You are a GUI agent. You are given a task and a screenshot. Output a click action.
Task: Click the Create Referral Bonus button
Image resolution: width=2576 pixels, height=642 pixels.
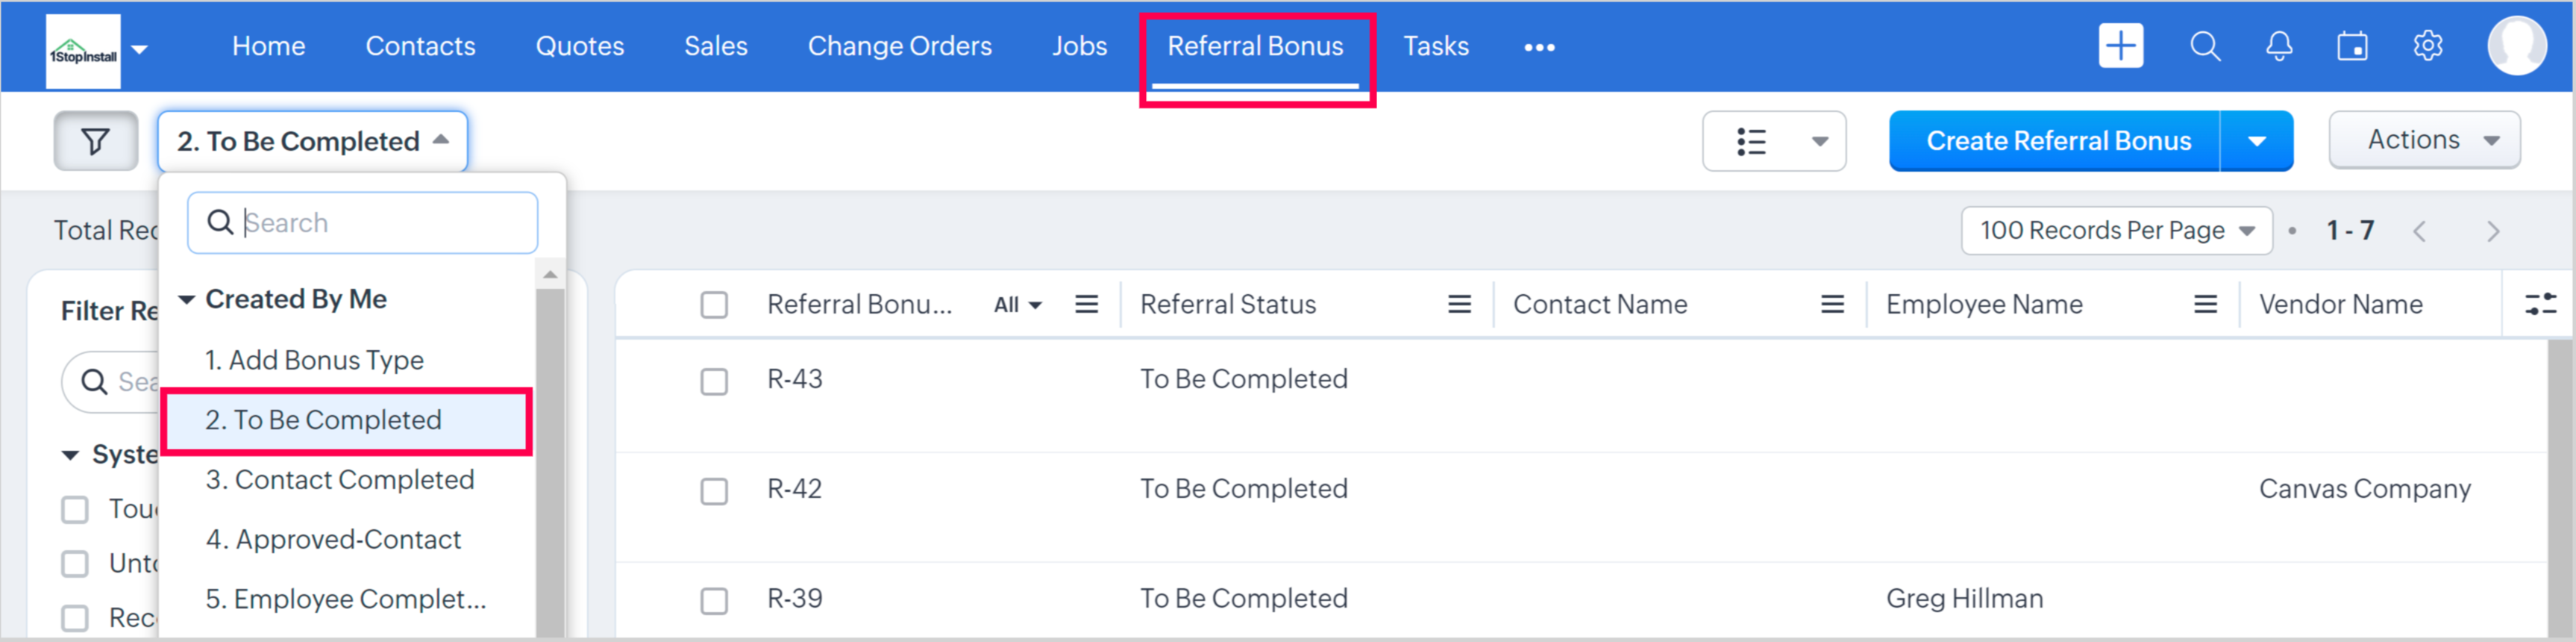point(2058,141)
